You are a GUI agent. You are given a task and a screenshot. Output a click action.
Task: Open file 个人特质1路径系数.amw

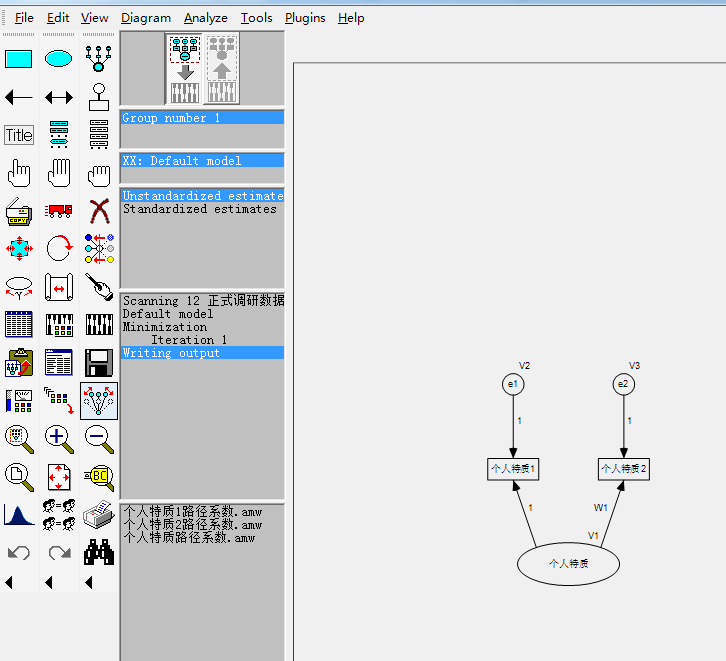(193, 511)
